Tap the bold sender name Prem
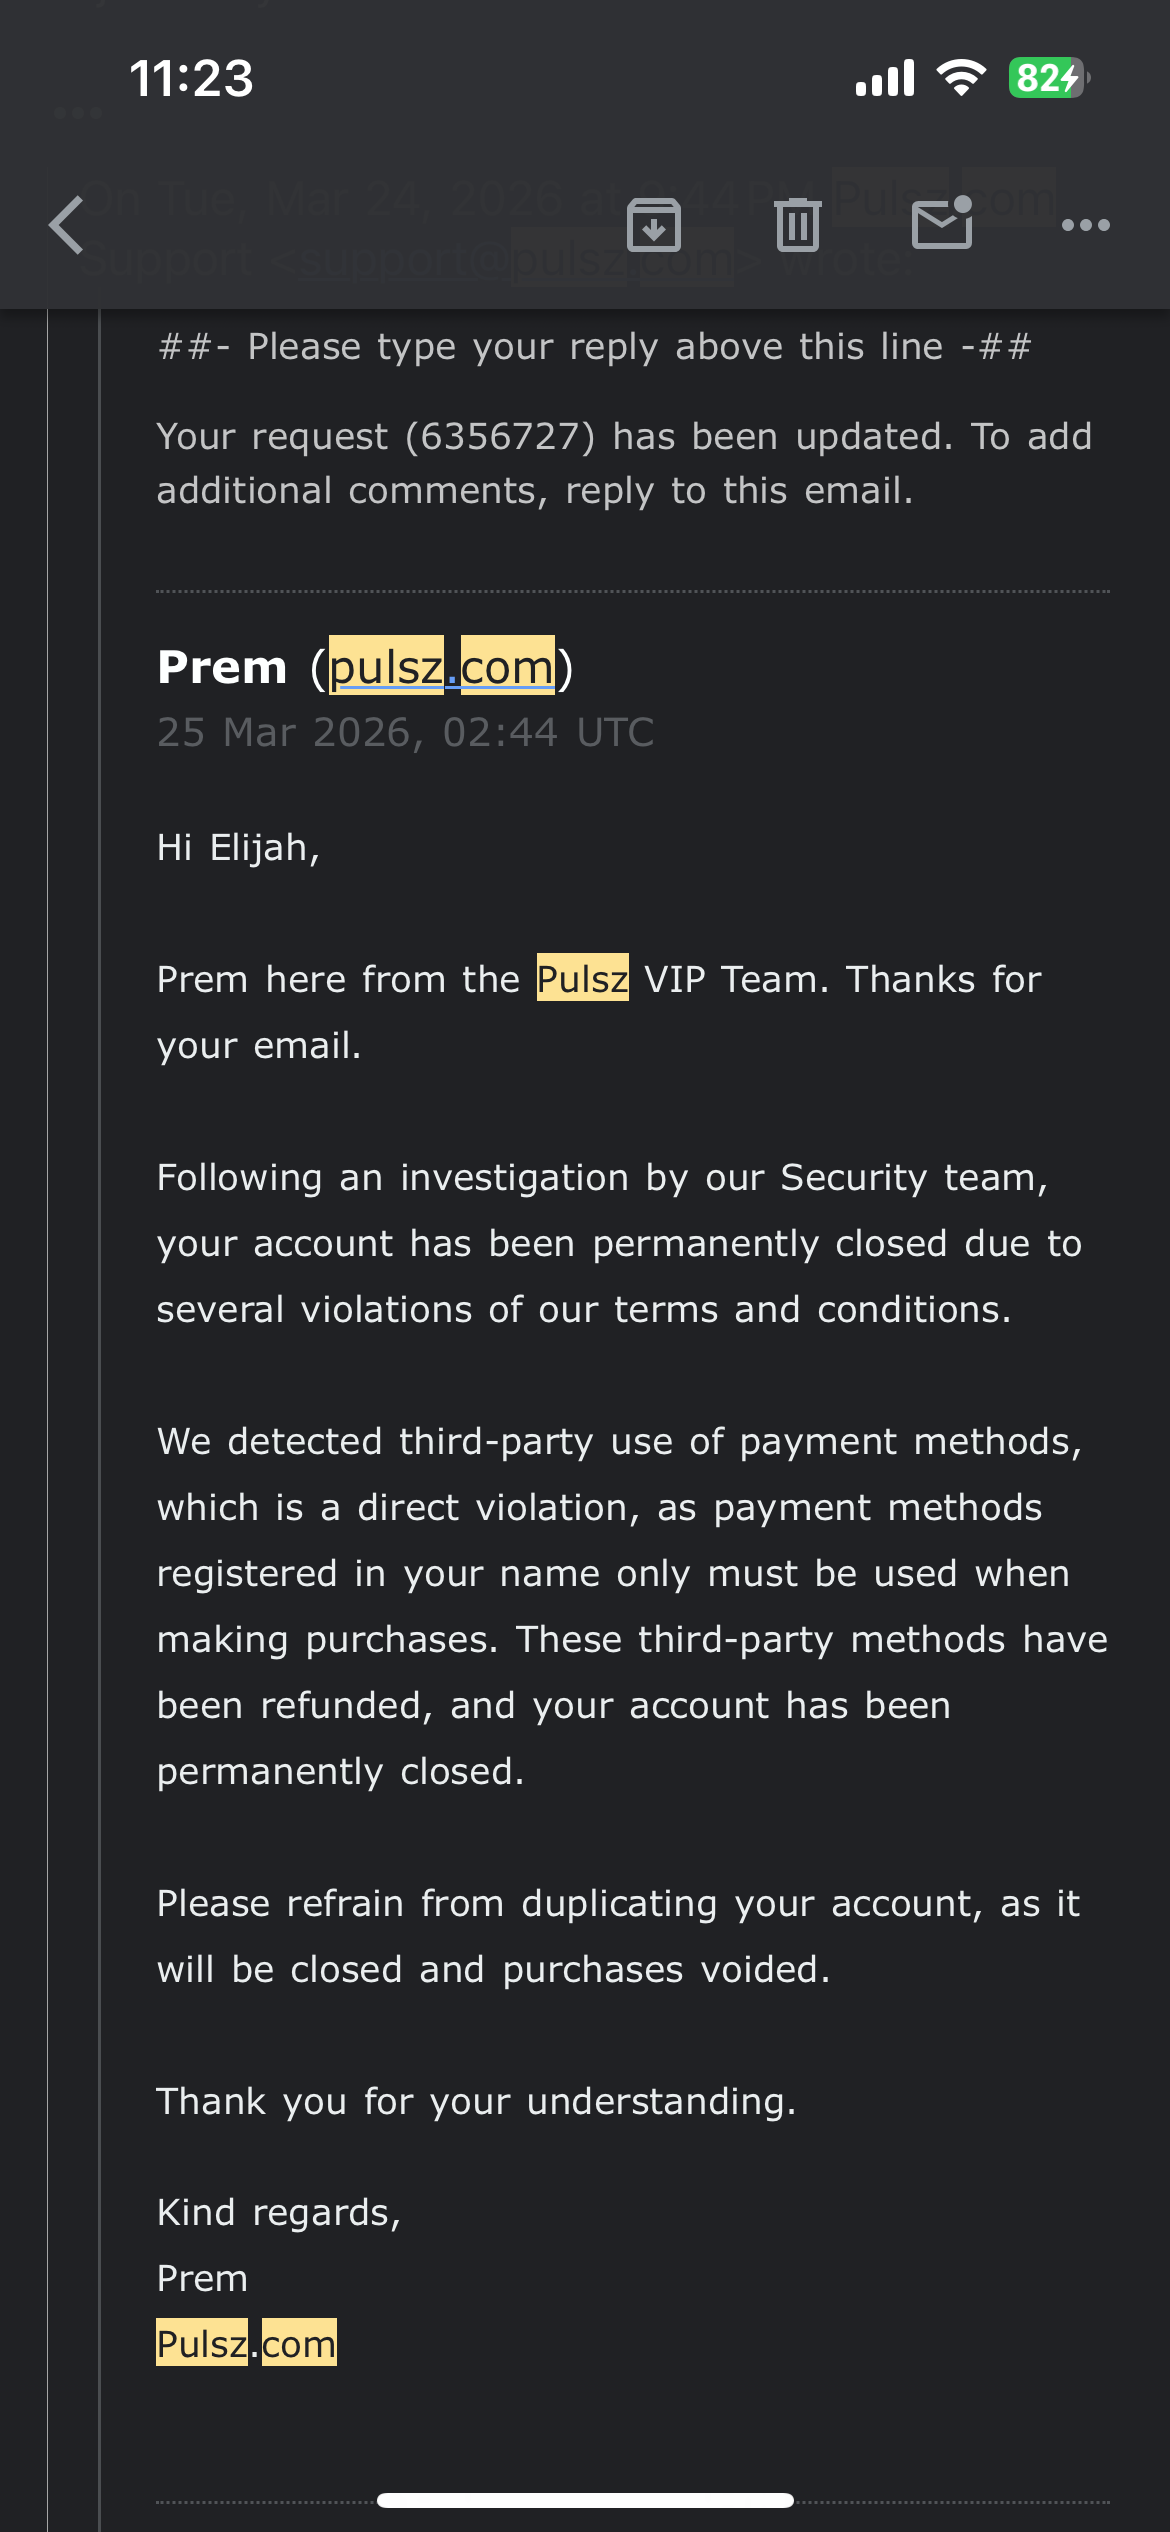The height and width of the screenshot is (2532, 1170). click(222, 667)
